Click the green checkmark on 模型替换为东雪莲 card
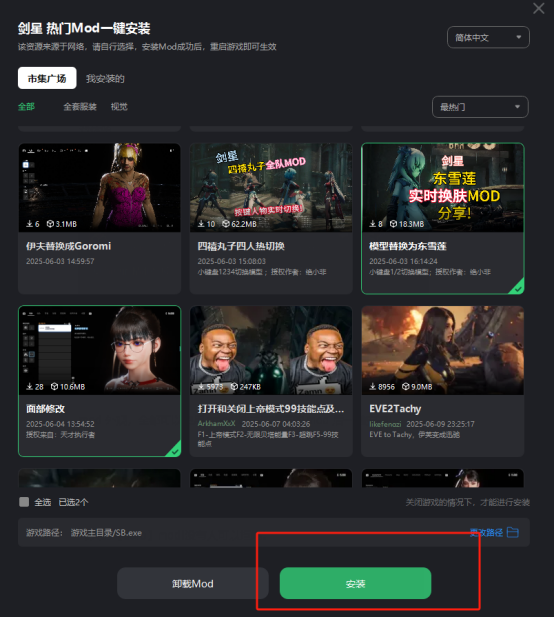Image resolution: width=555 pixels, height=617 pixels. coord(518,289)
